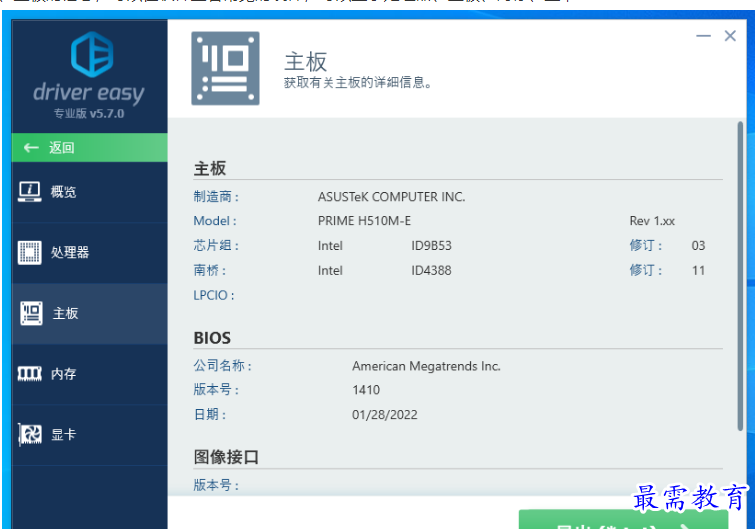Click American Megatrends Inc. text
Screen dimensions: 755x529
[x=426, y=366]
